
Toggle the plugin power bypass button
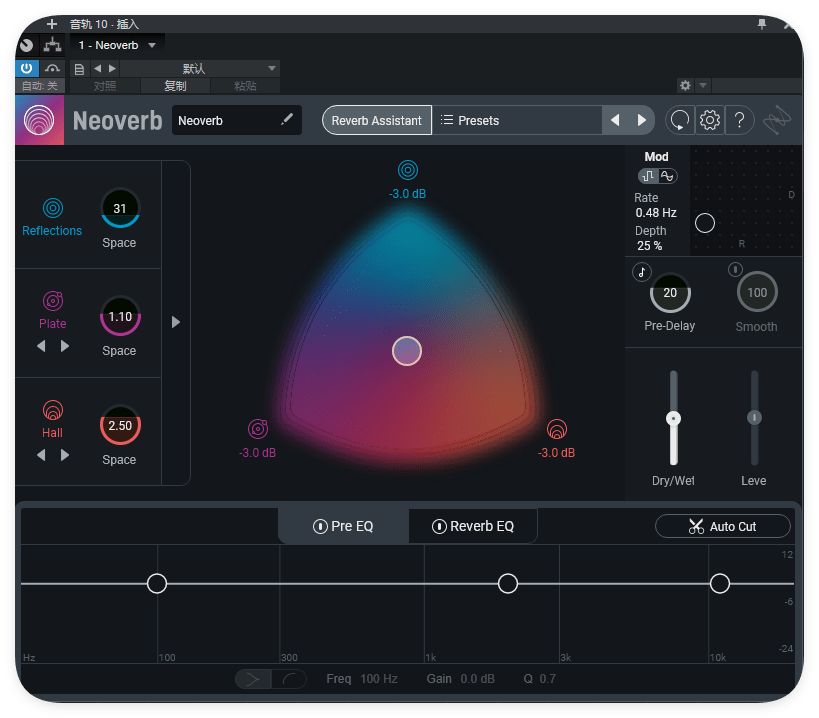pos(27,68)
